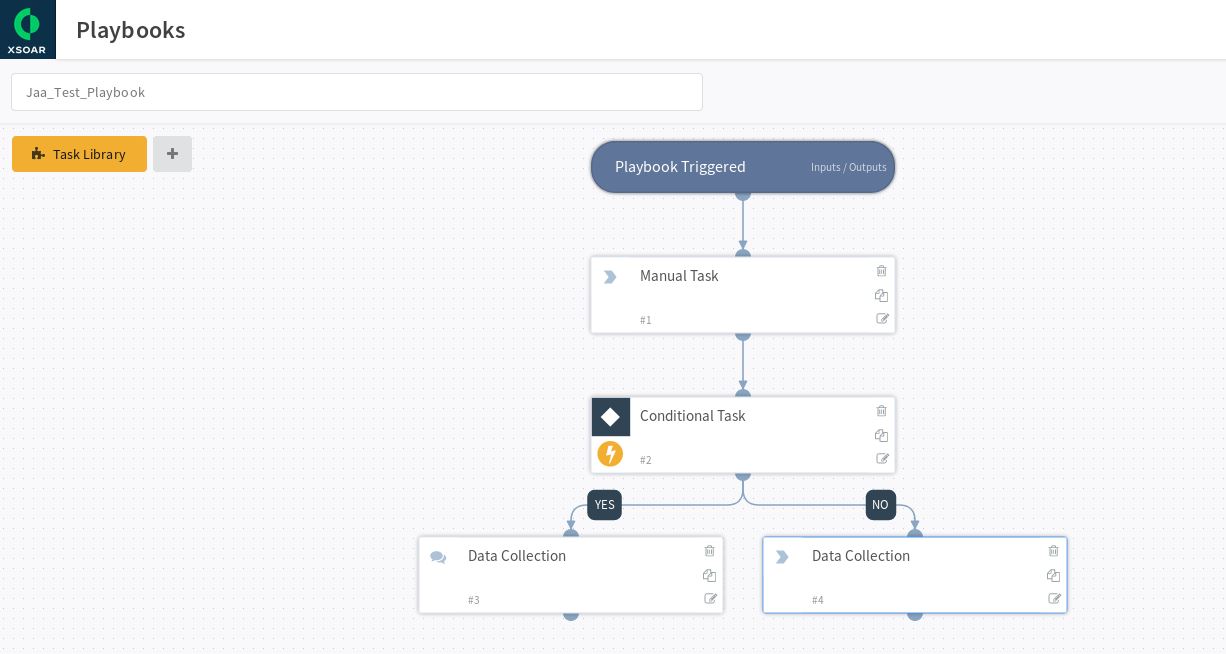Open the Task Library
The image size is (1226, 654).
tap(79, 154)
